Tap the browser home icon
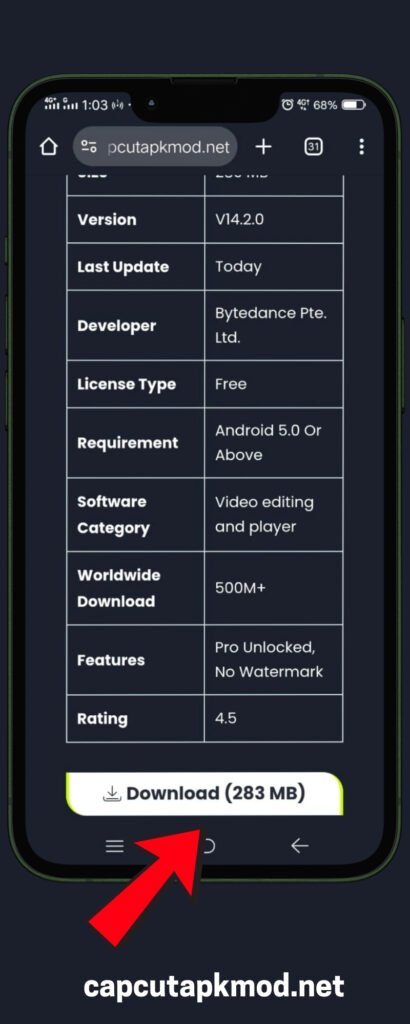Image resolution: width=410 pixels, height=1024 pixels. tap(49, 147)
